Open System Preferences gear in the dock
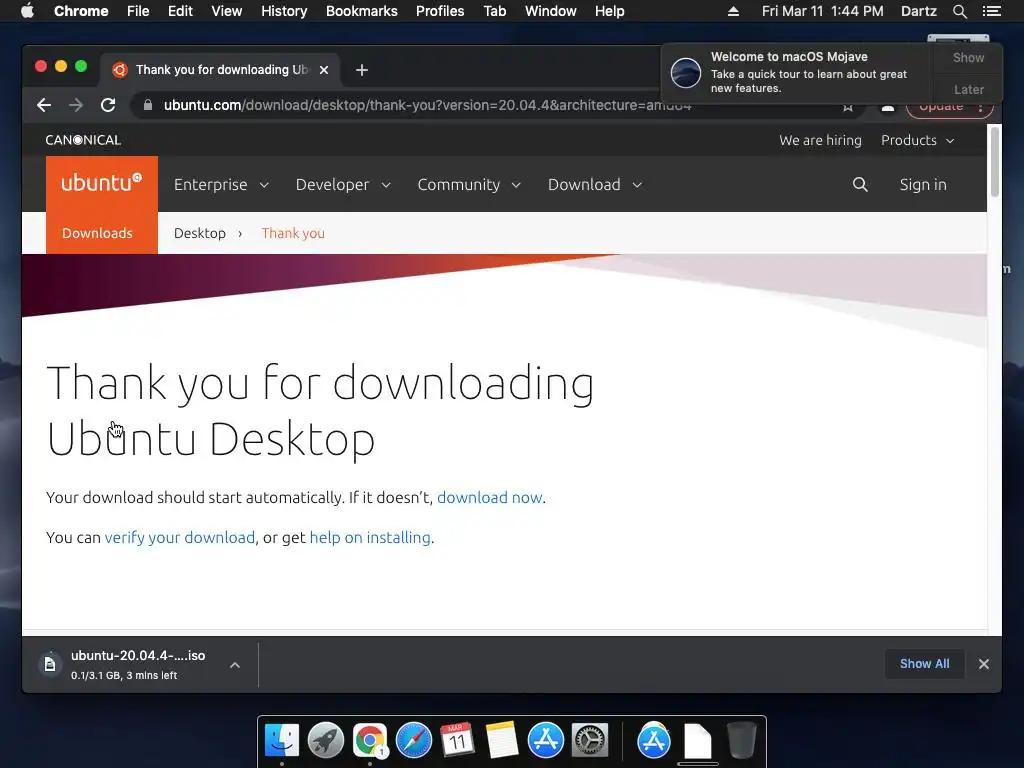Image resolution: width=1024 pixels, height=768 pixels. tap(590, 741)
